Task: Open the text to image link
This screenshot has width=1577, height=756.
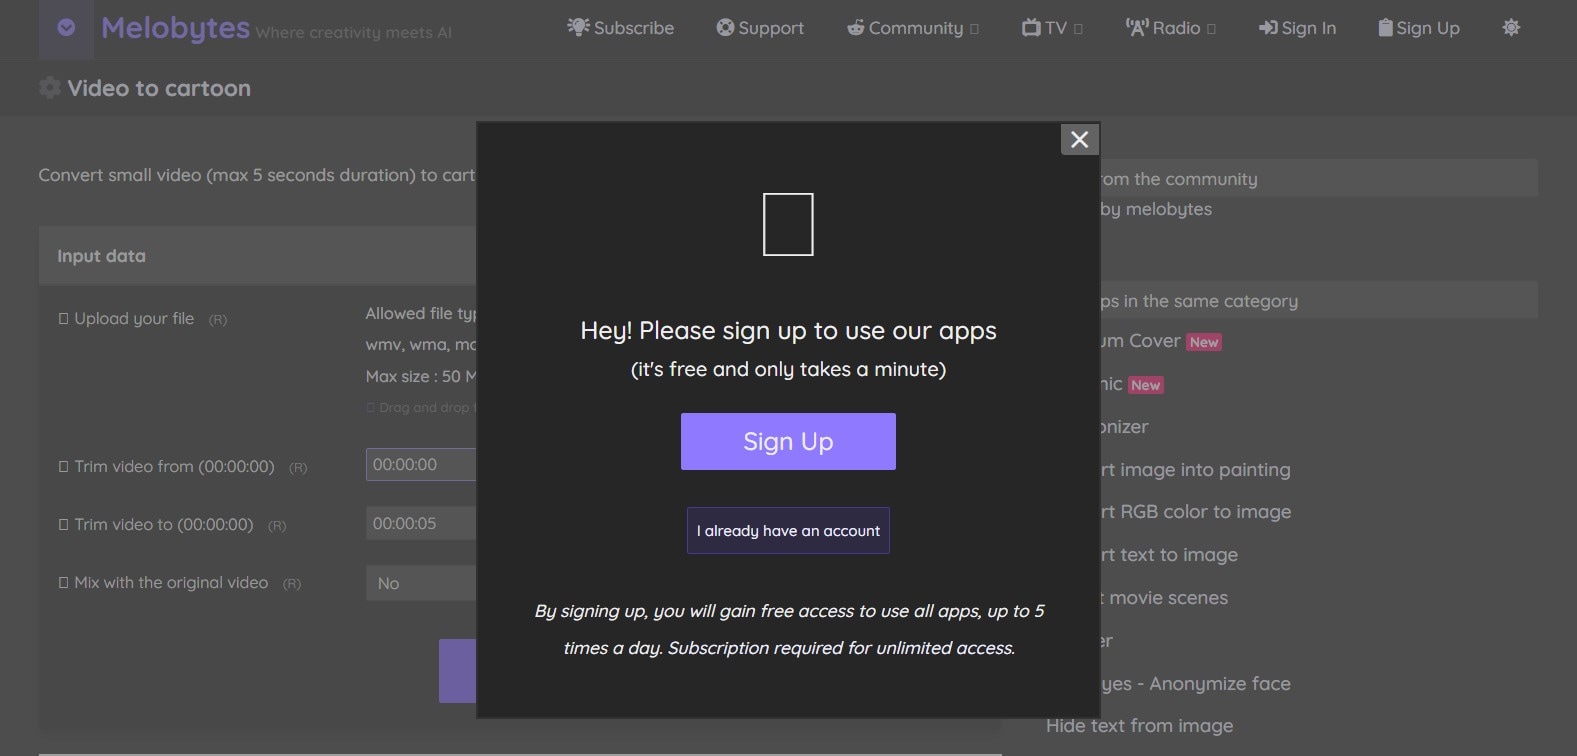Action: [1169, 555]
